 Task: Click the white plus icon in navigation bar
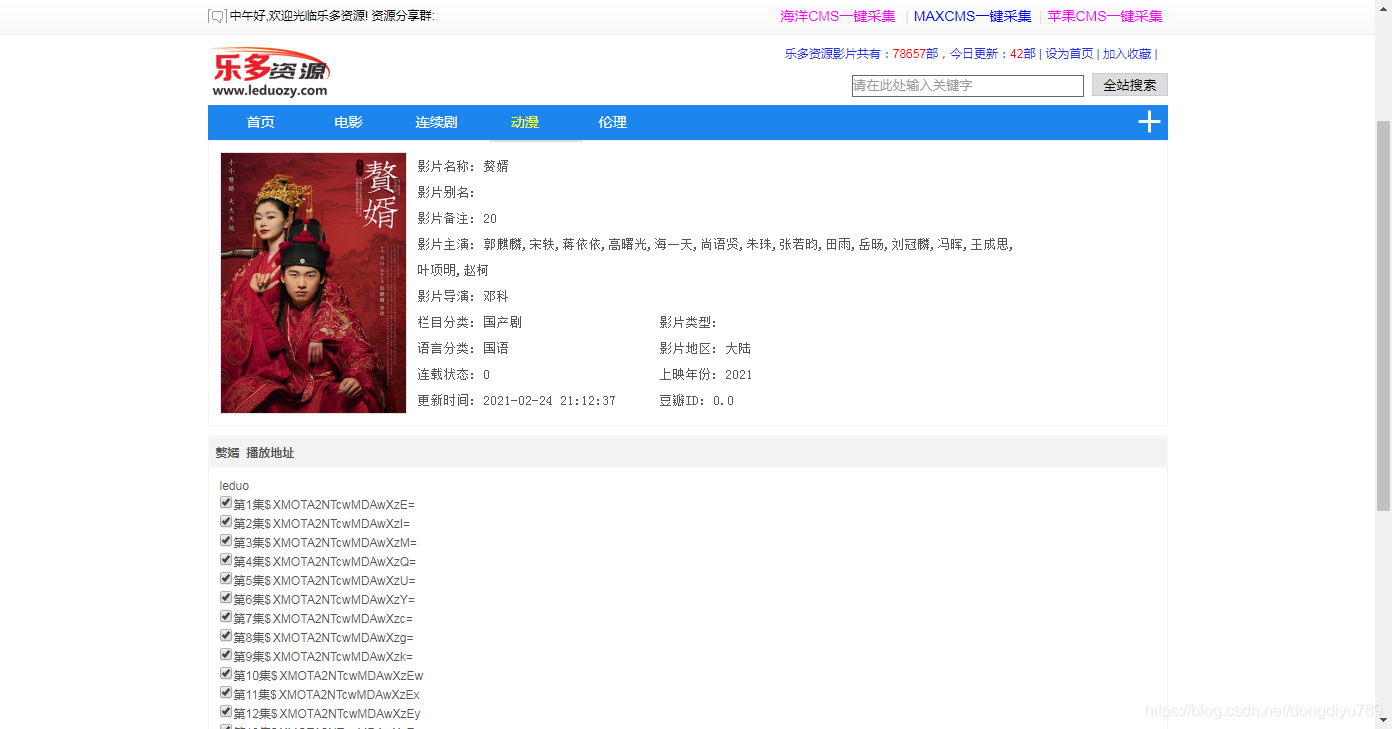(1150, 122)
